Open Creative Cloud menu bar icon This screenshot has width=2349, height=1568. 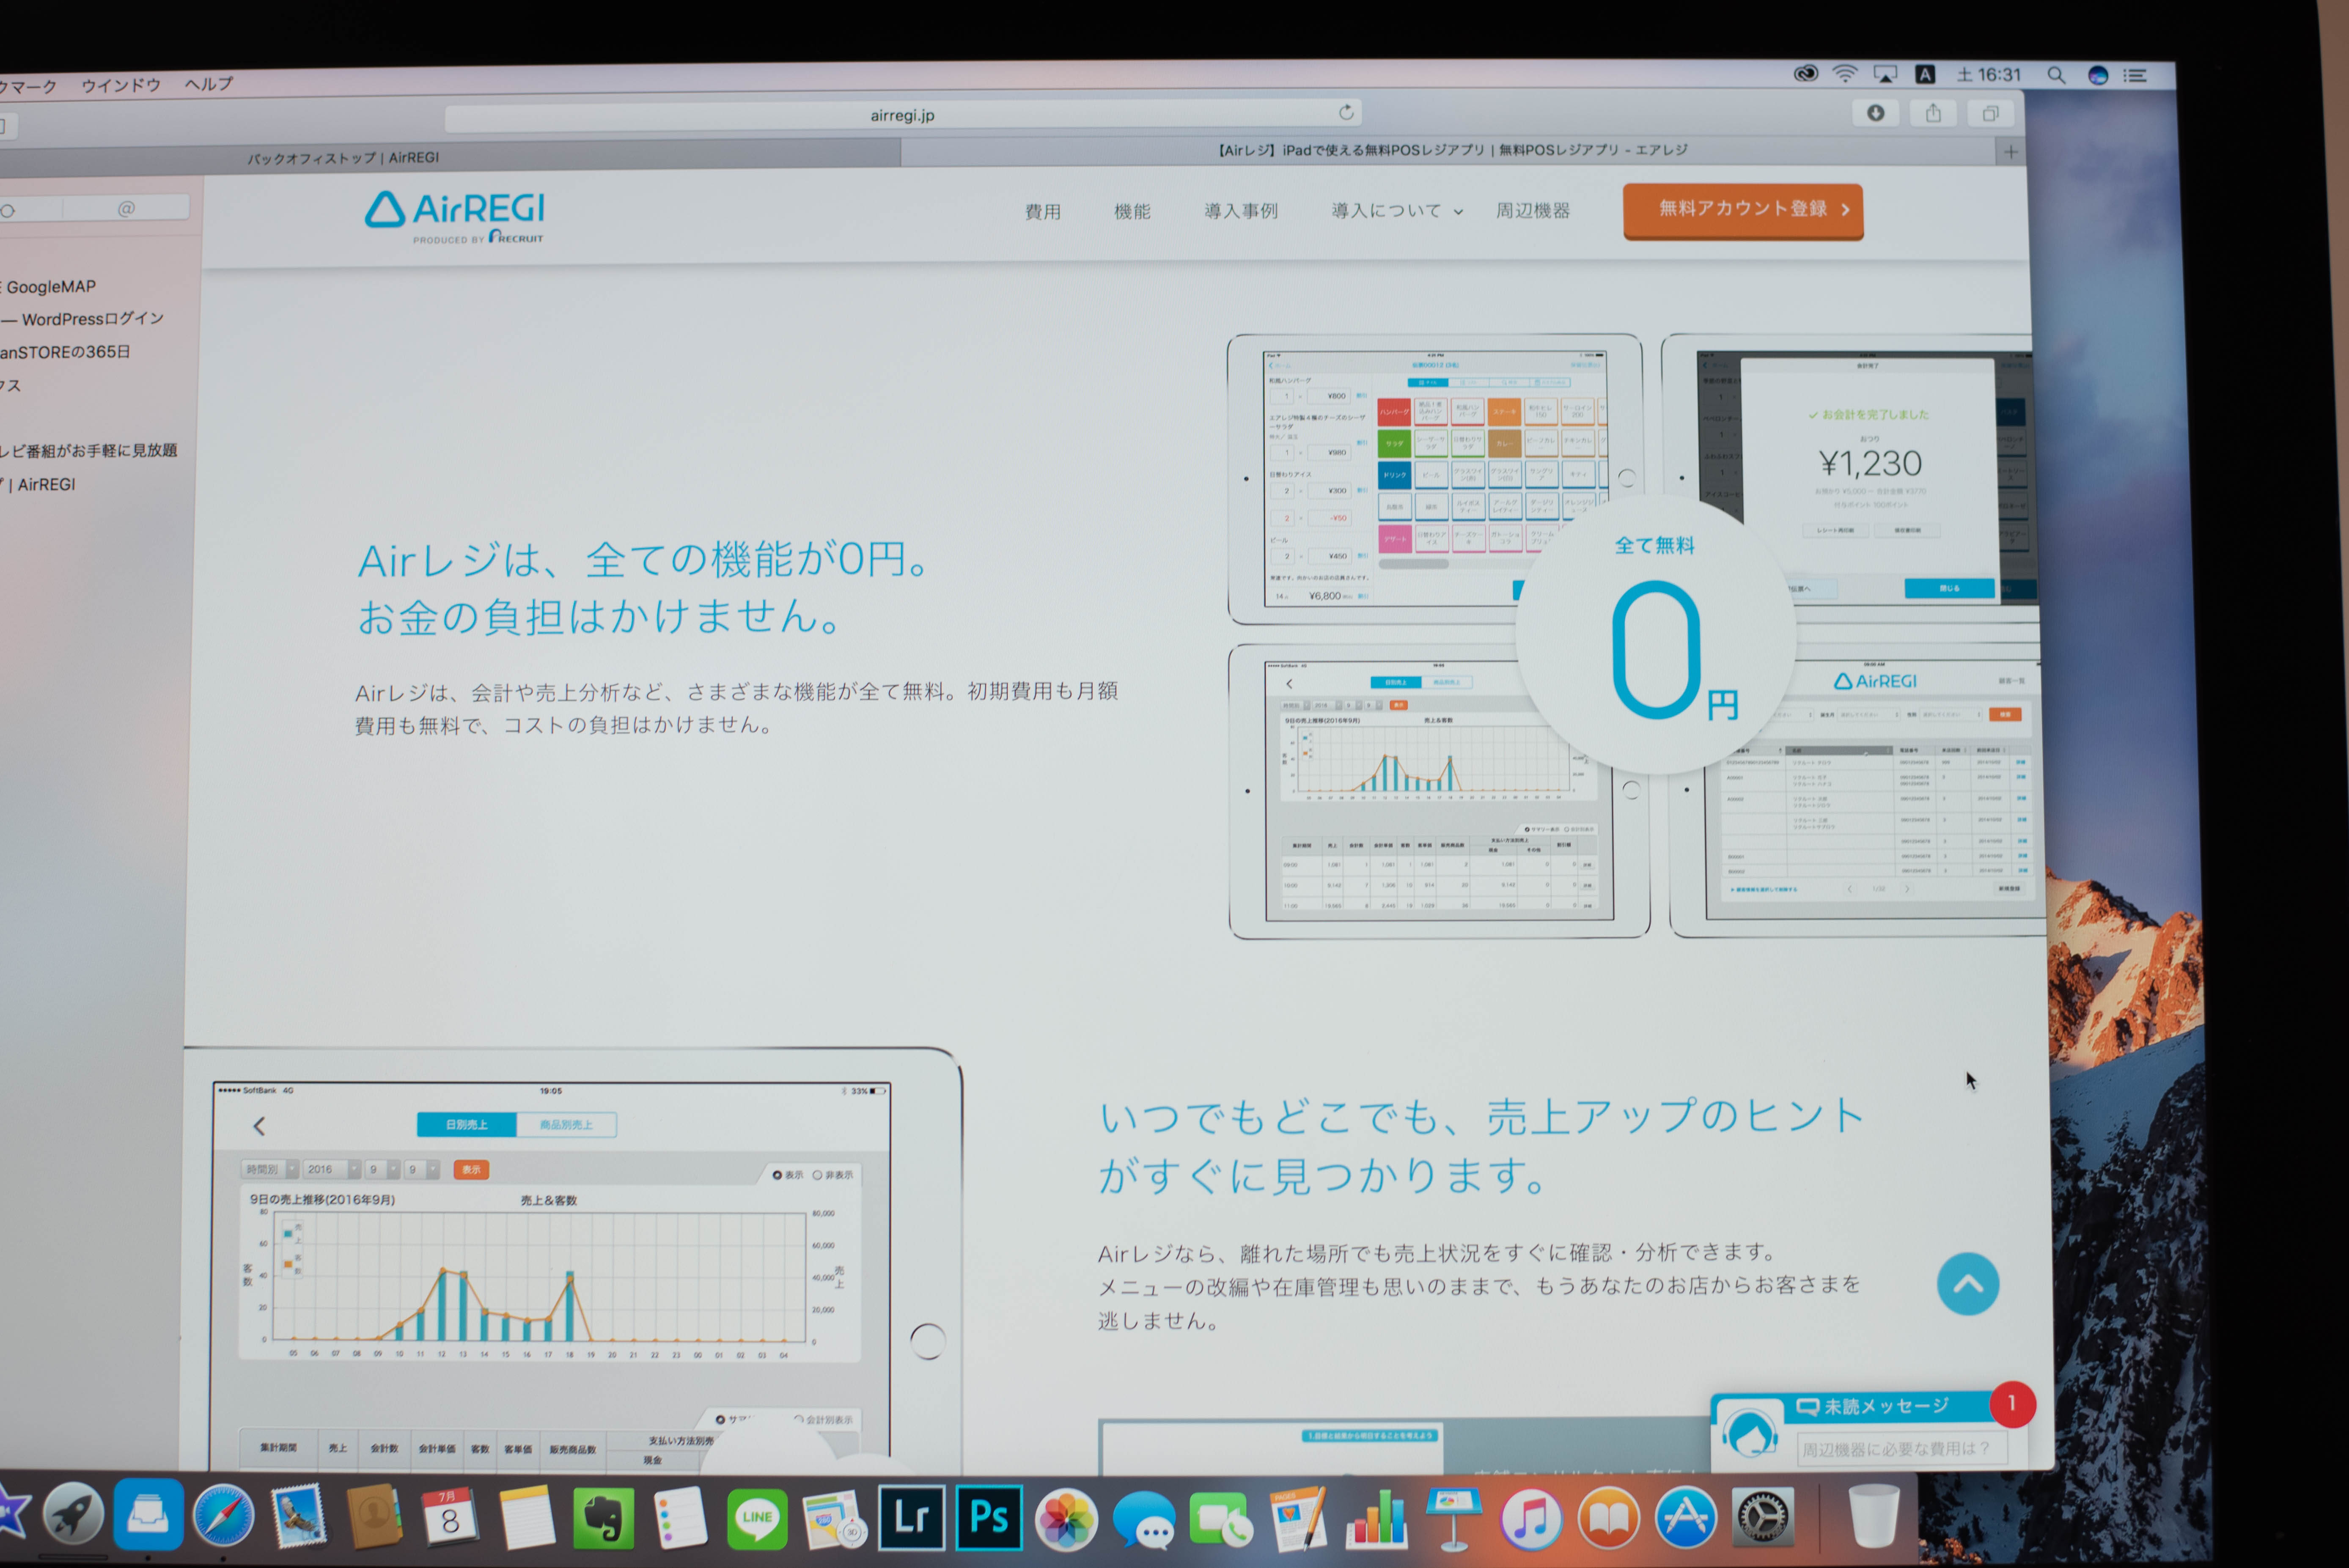click(1805, 74)
